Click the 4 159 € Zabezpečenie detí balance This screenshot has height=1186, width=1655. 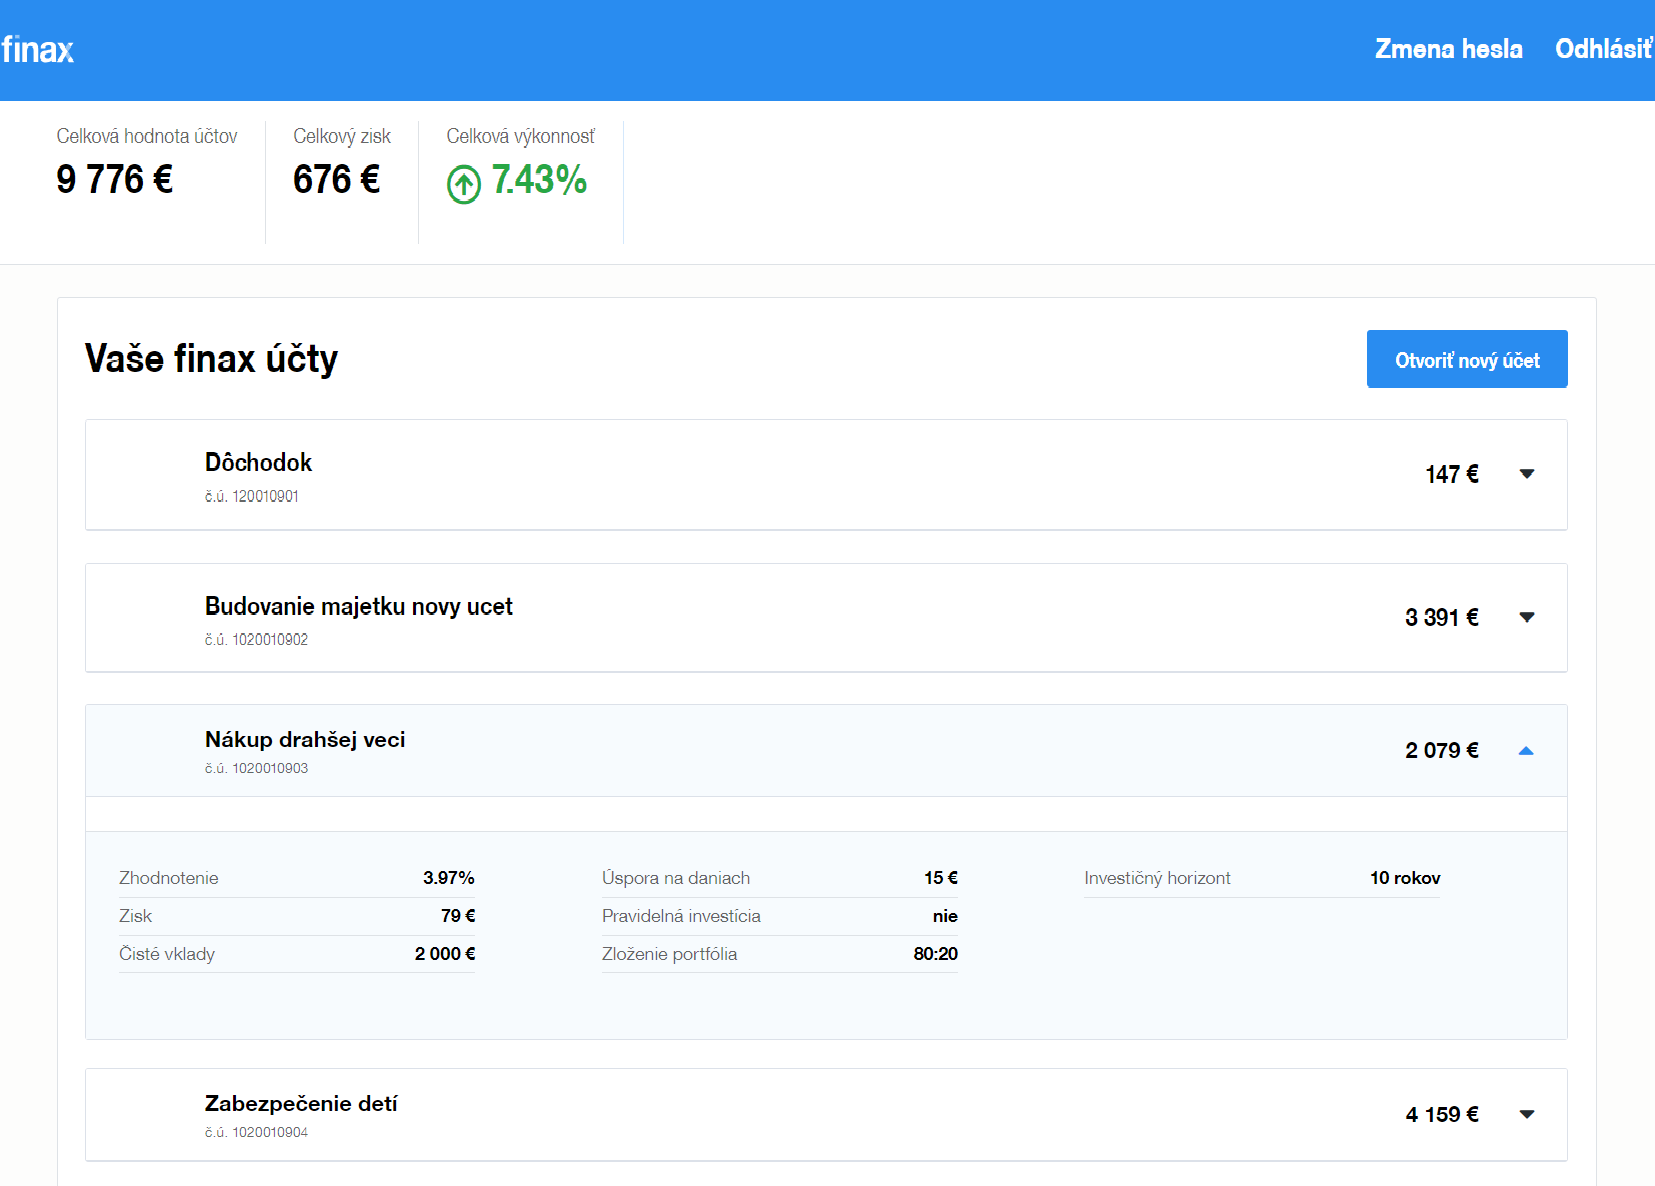[x=1441, y=1114]
